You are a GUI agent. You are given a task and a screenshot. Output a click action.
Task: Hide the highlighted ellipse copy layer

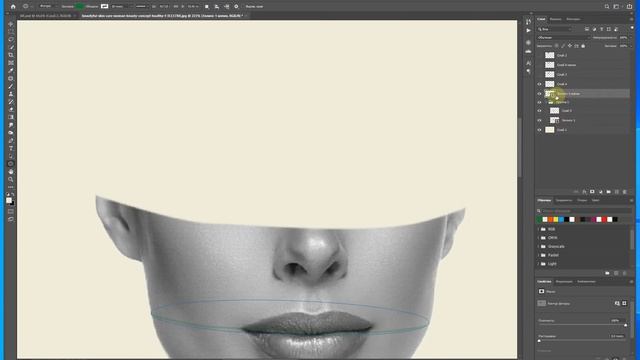click(x=539, y=94)
